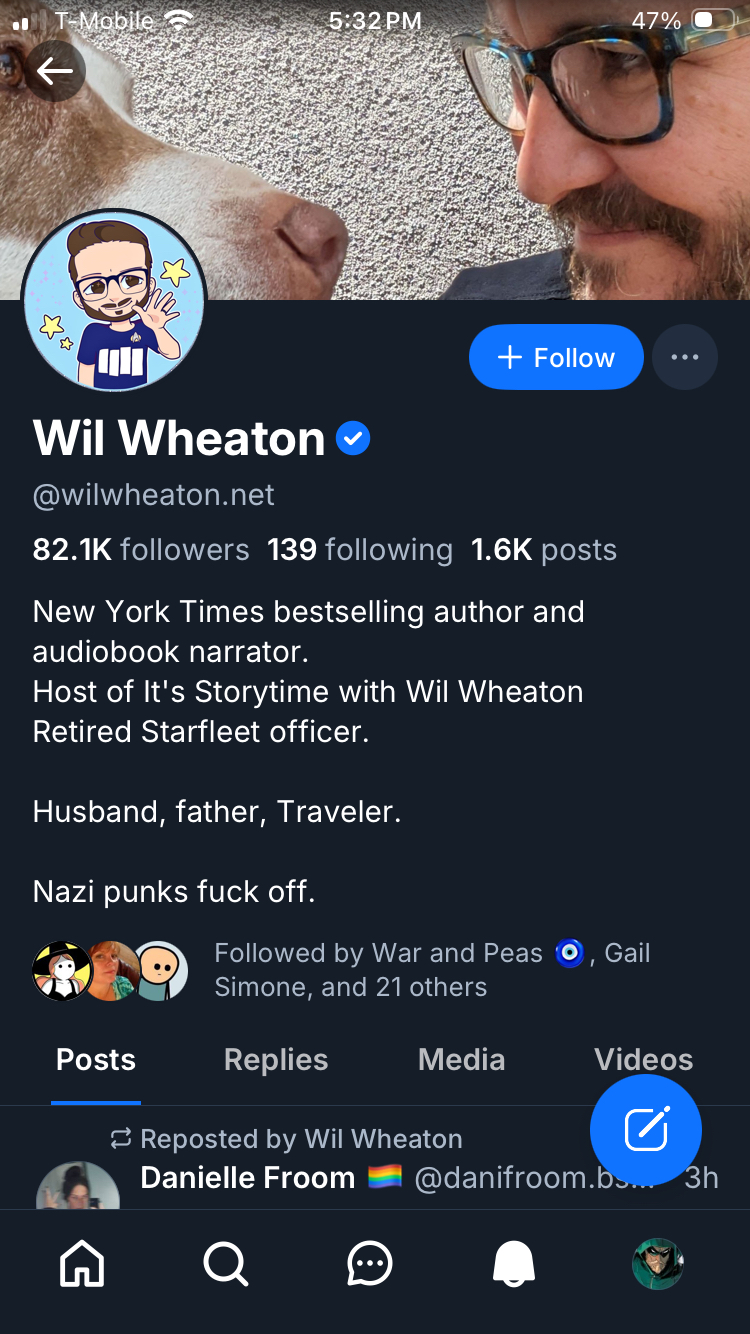This screenshot has height=1334, width=750.
Task: Switch to the Replies tab
Action: pos(276,1060)
